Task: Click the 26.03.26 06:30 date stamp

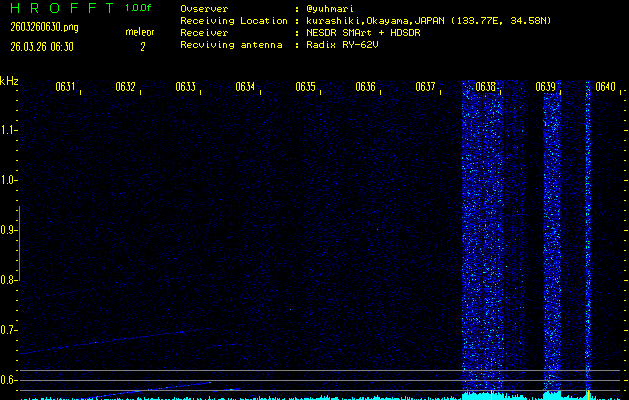Action: coord(41,46)
